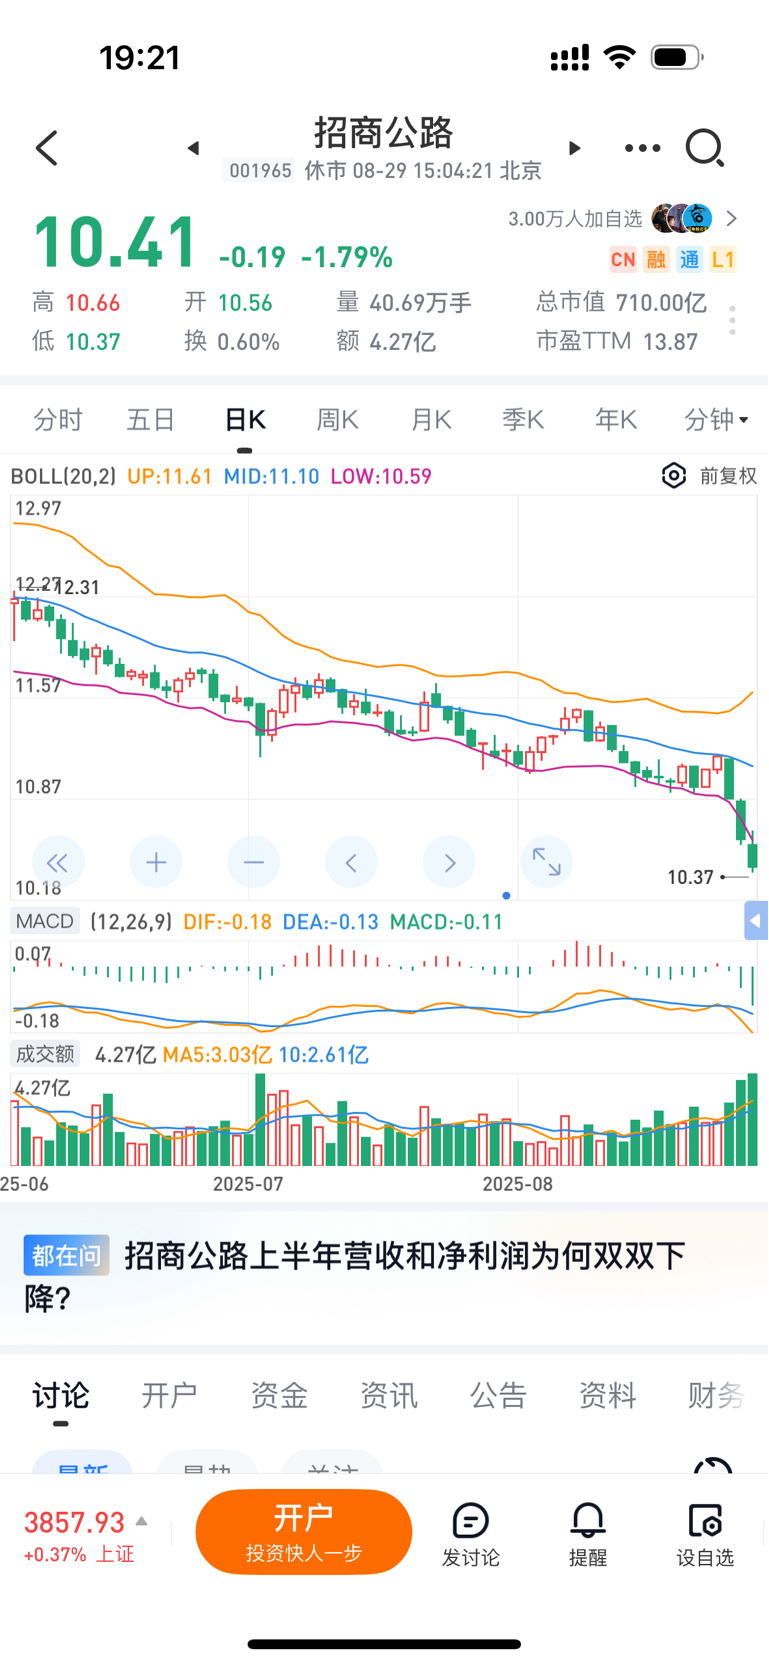Select the 讨论 tab

[61, 1395]
